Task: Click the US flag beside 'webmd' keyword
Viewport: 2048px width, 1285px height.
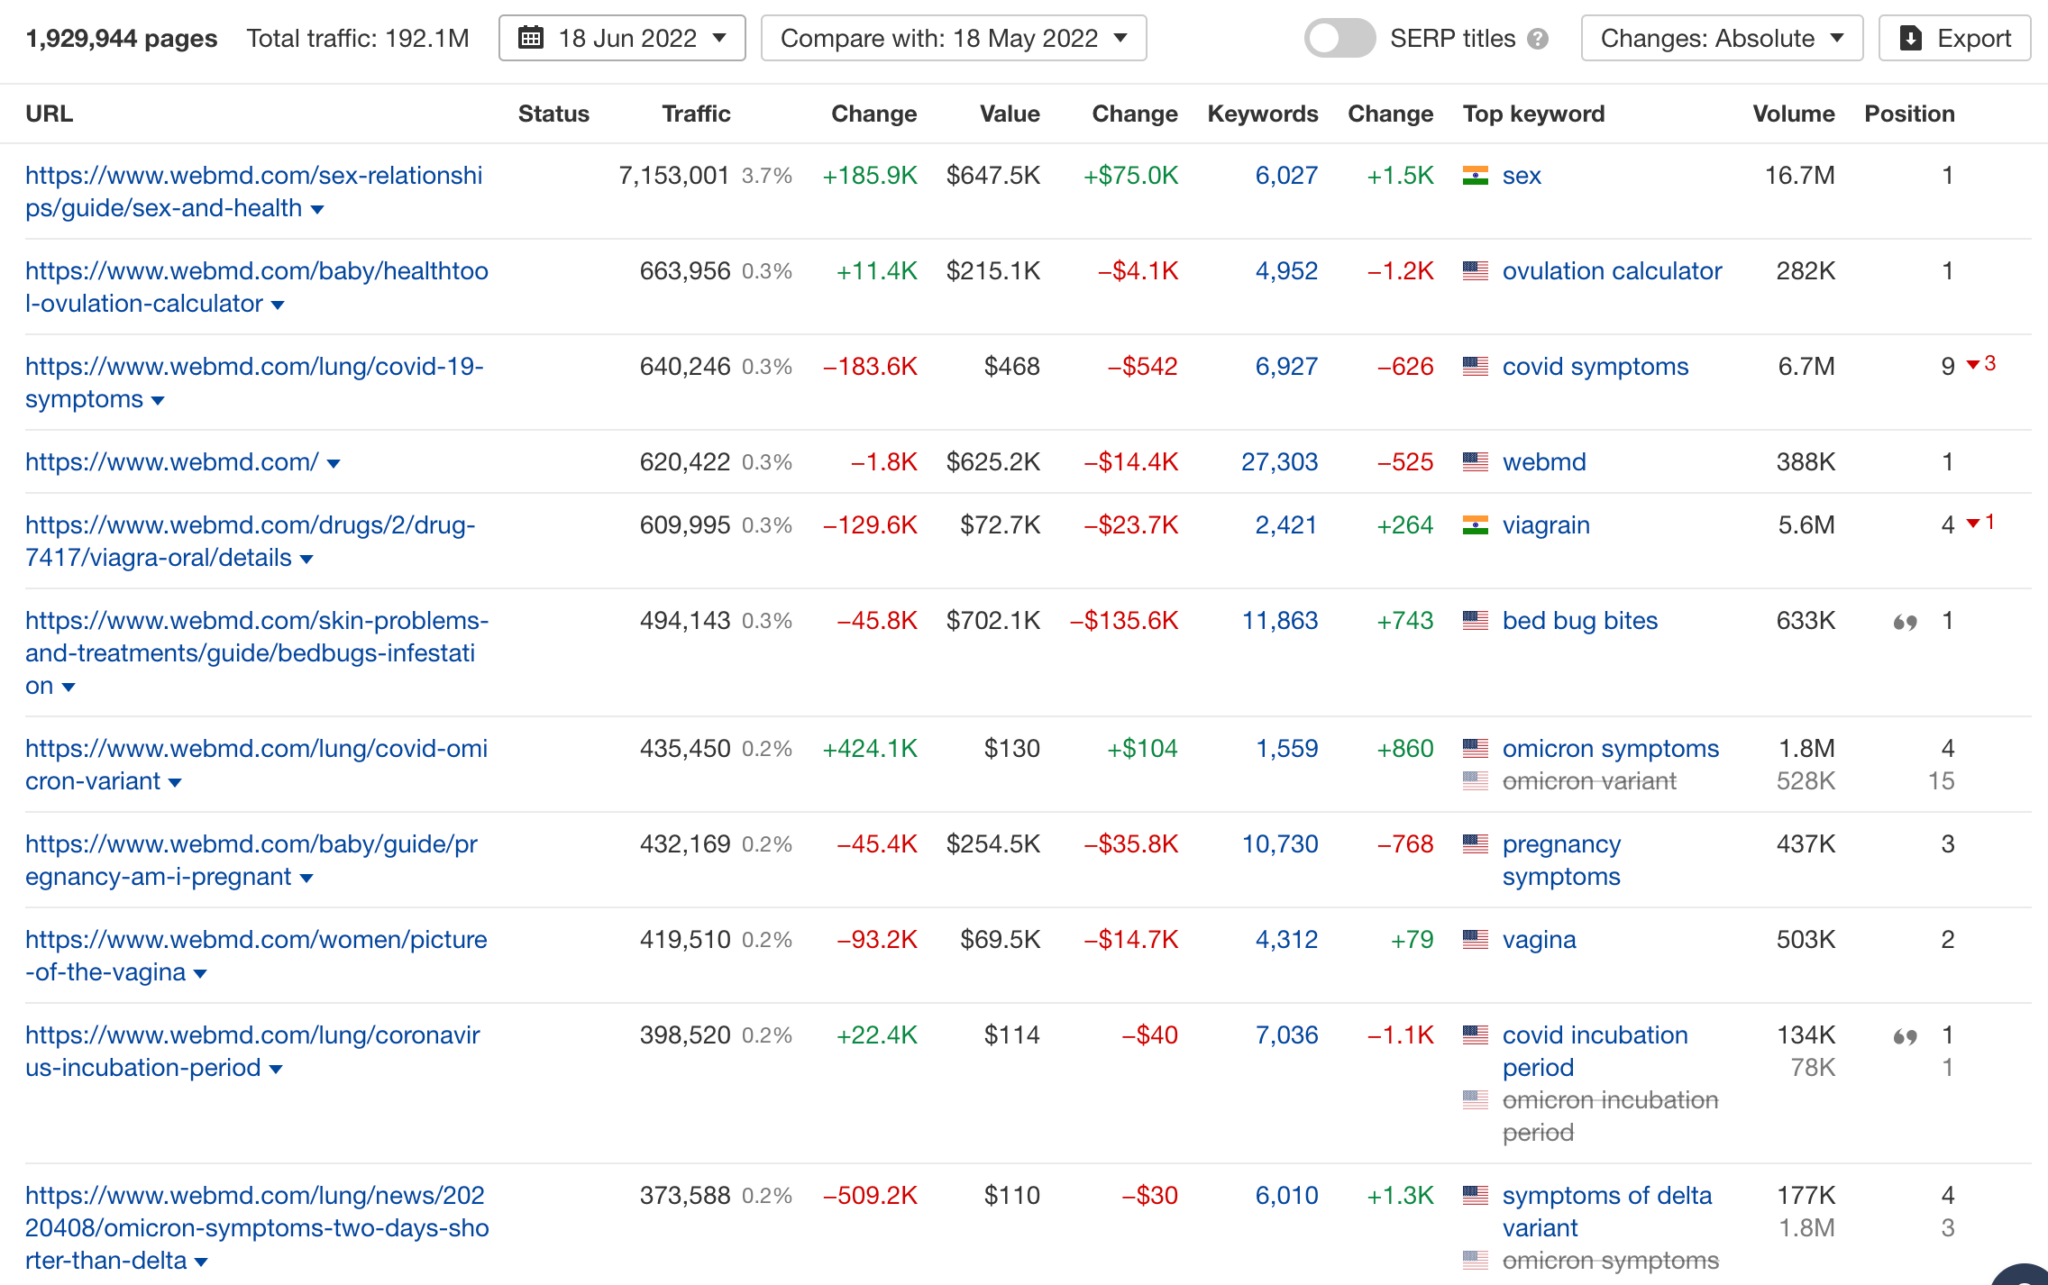Action: point(1475,462)
